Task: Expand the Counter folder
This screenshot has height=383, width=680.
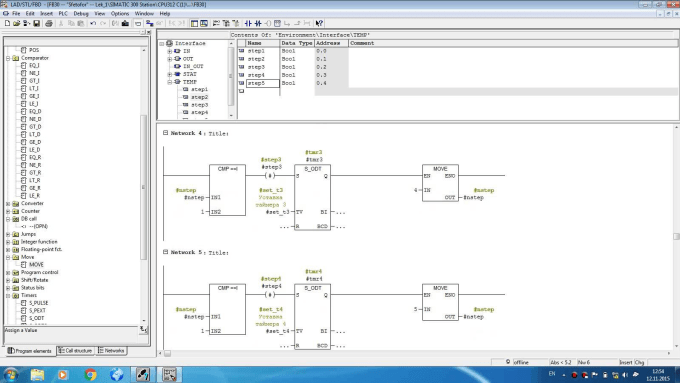Action: [8, 211]
